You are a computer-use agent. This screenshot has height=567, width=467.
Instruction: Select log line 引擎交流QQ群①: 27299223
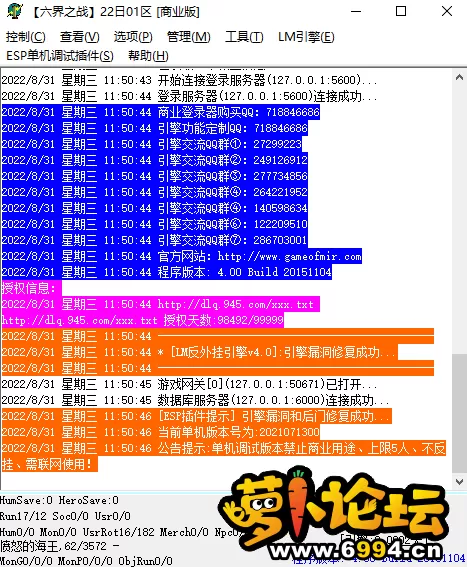pos(152,144)
